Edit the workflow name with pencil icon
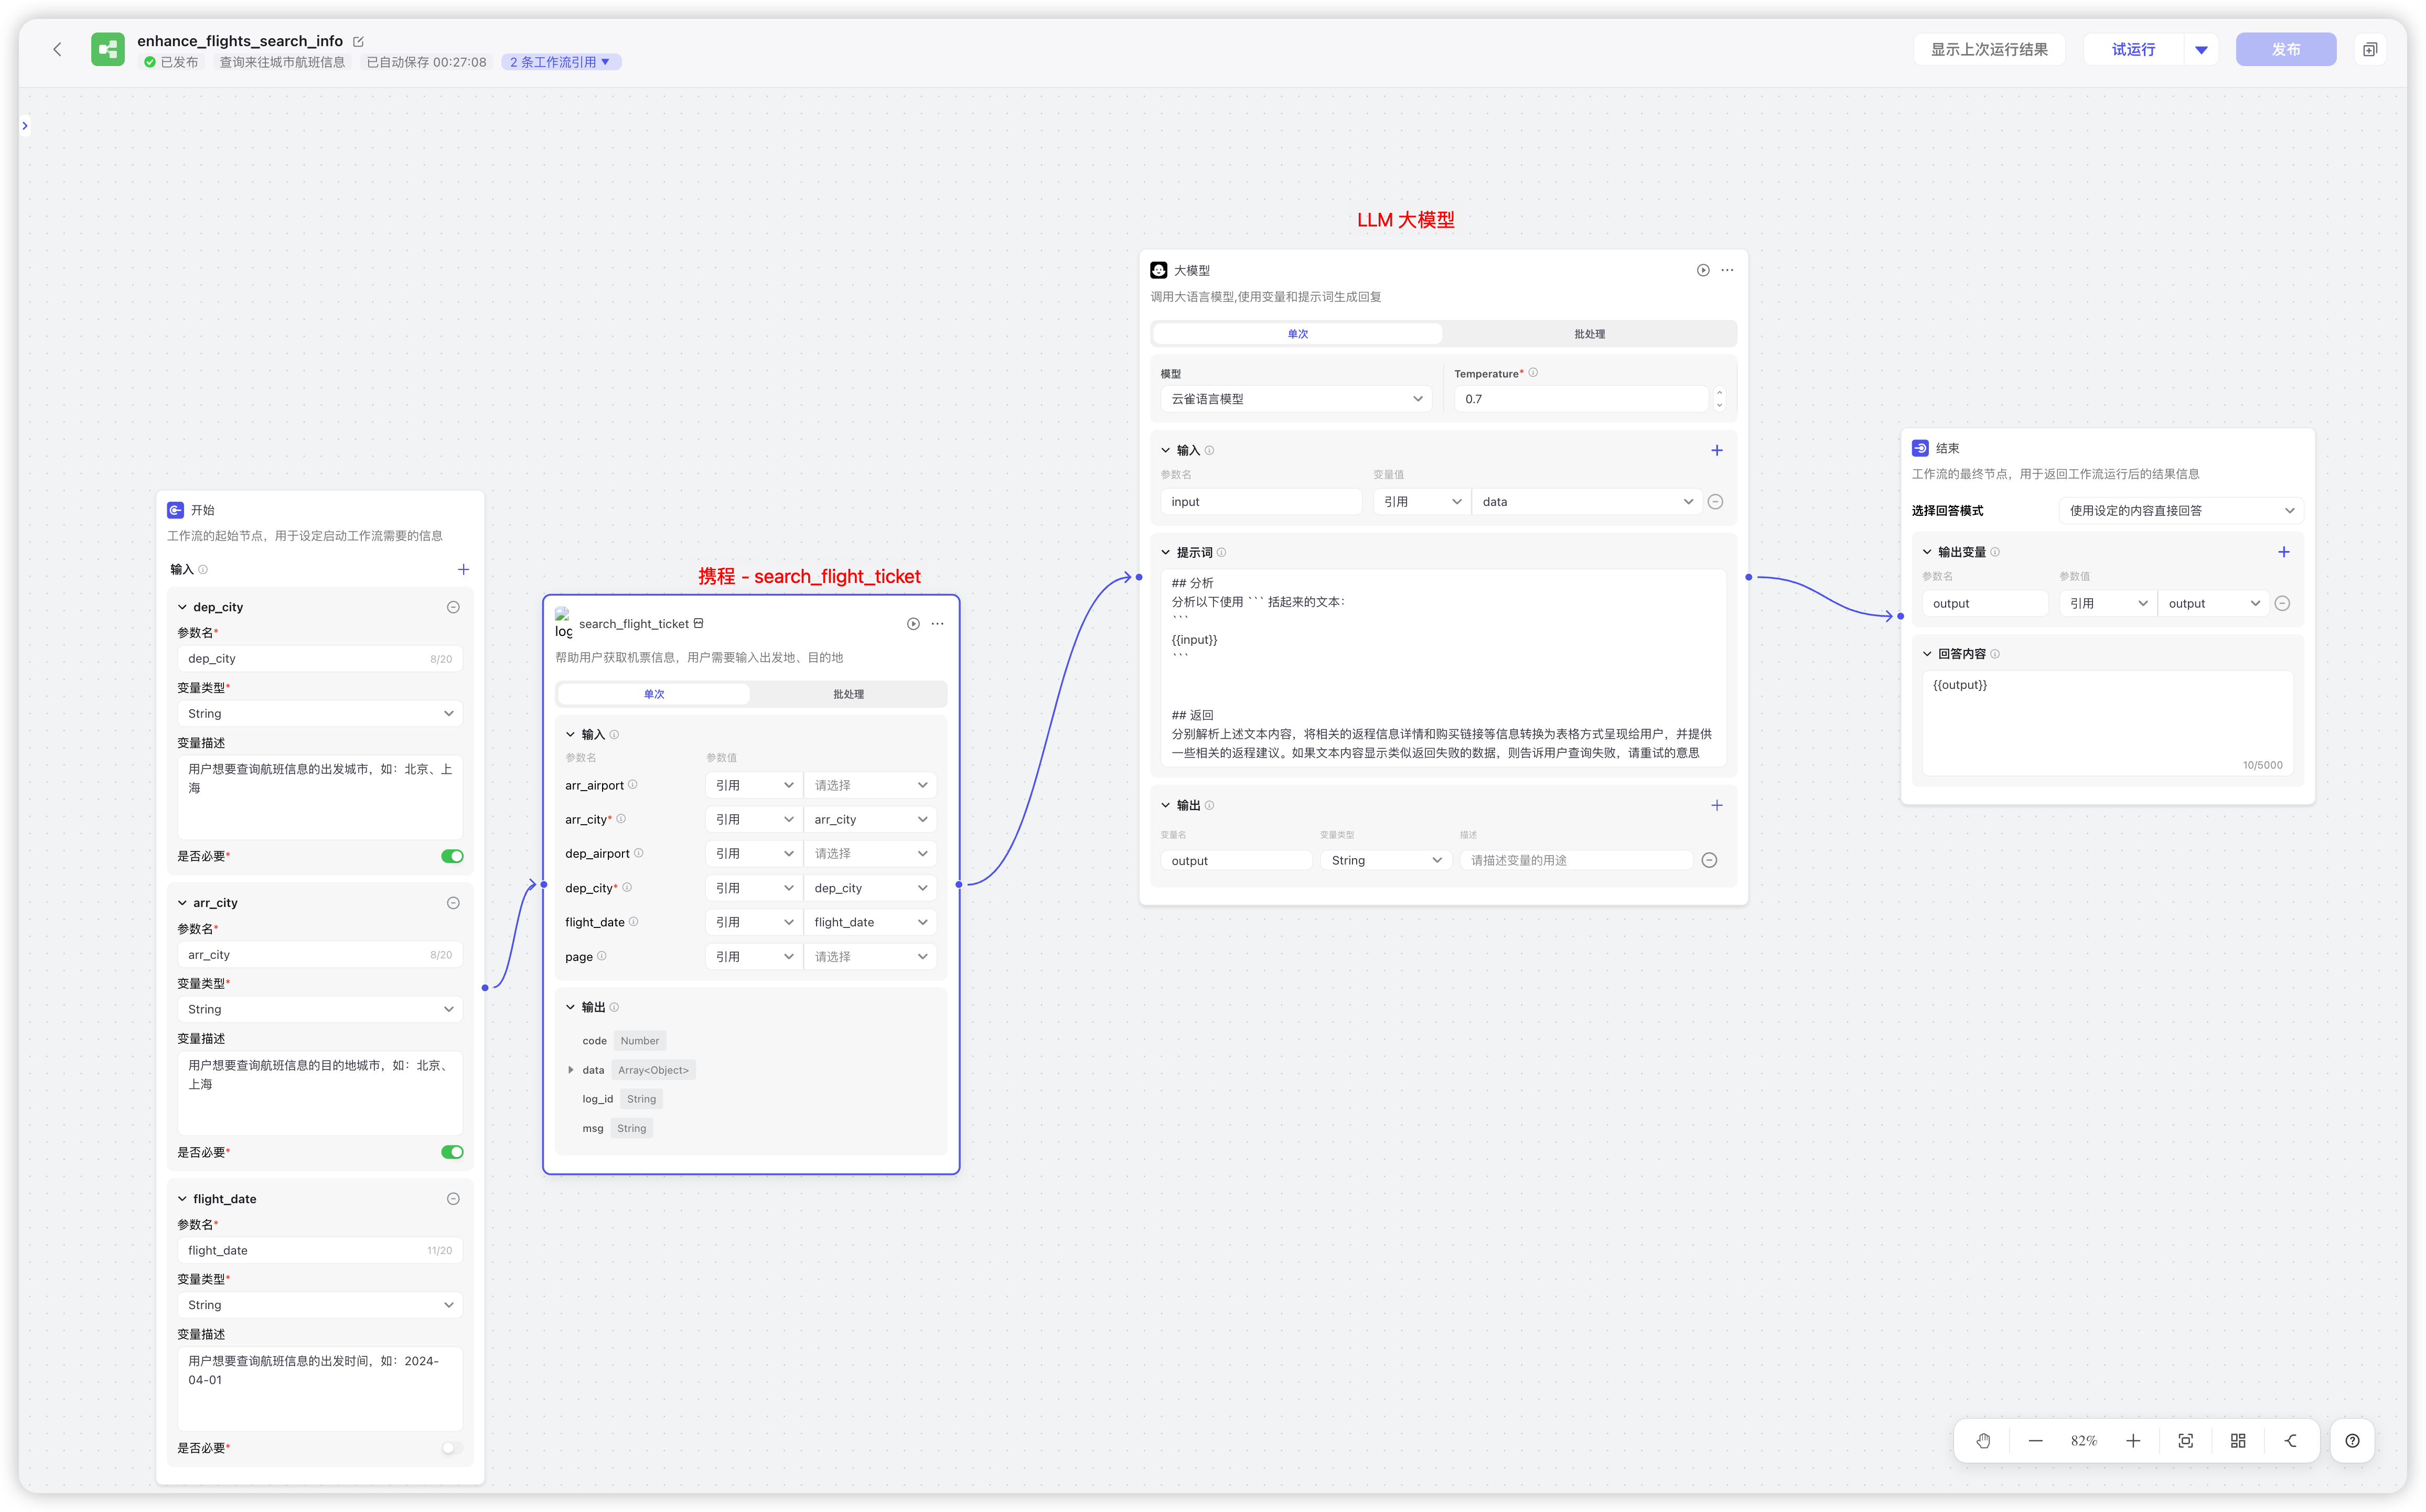The width and height of the screenshot is (2426, 1512). 359,41
